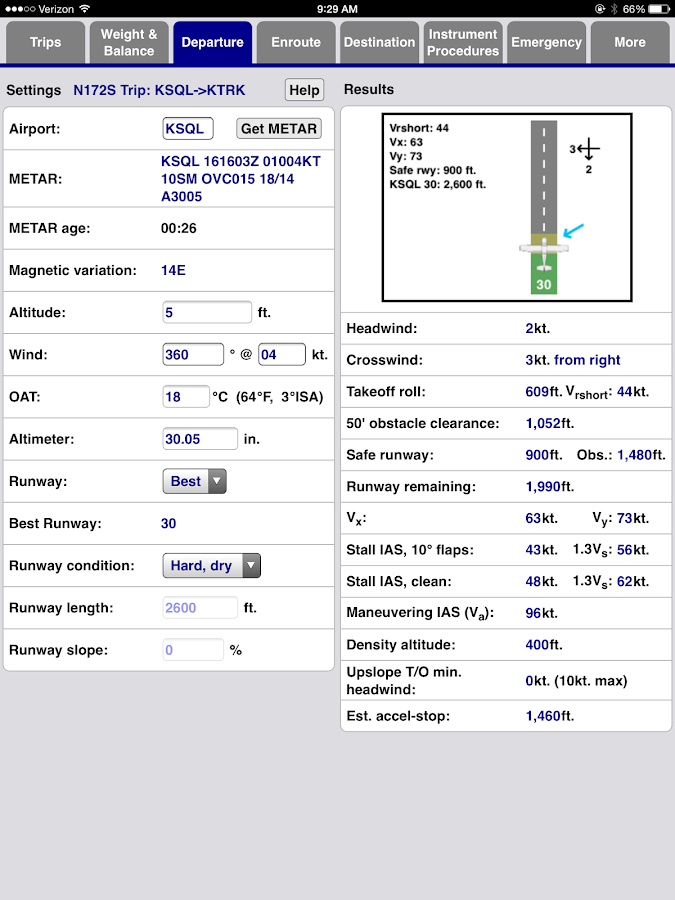This screenshot has height=900, width=675.
Task: Tap the OAT temperature field
Action: point(186,397)
